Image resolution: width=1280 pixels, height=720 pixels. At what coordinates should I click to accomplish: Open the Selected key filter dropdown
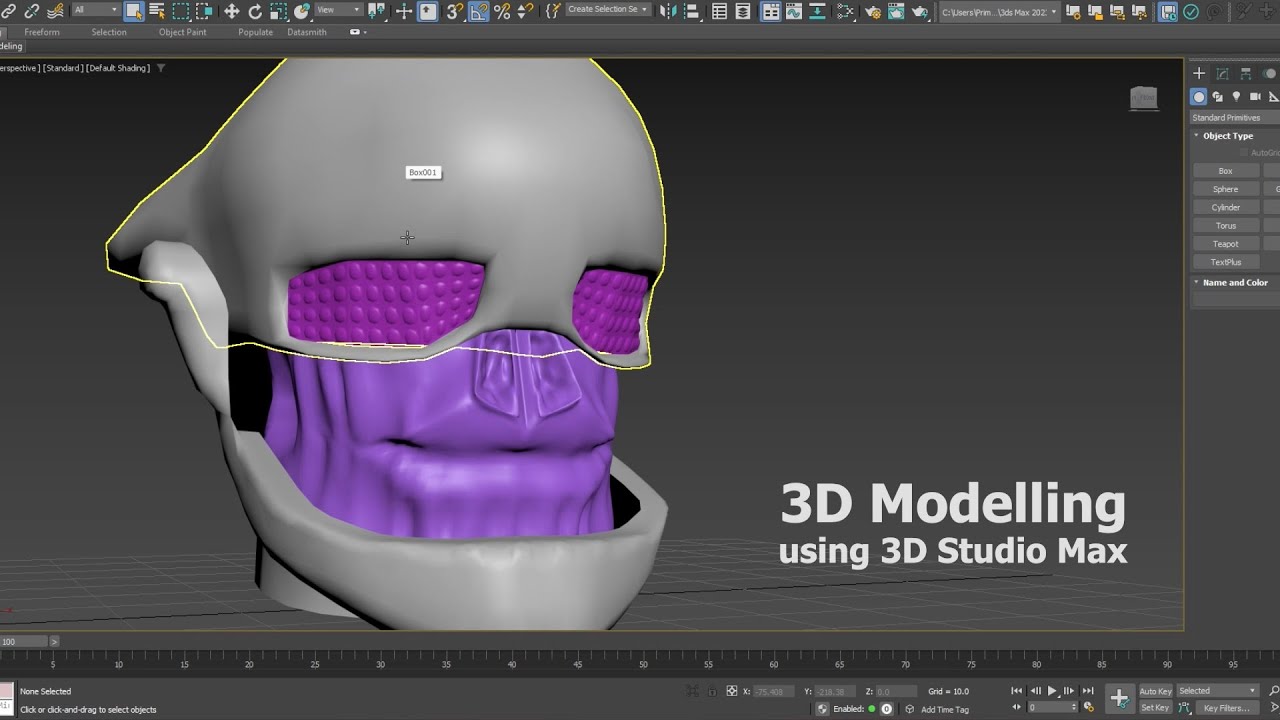click(x=1218, y=691)
